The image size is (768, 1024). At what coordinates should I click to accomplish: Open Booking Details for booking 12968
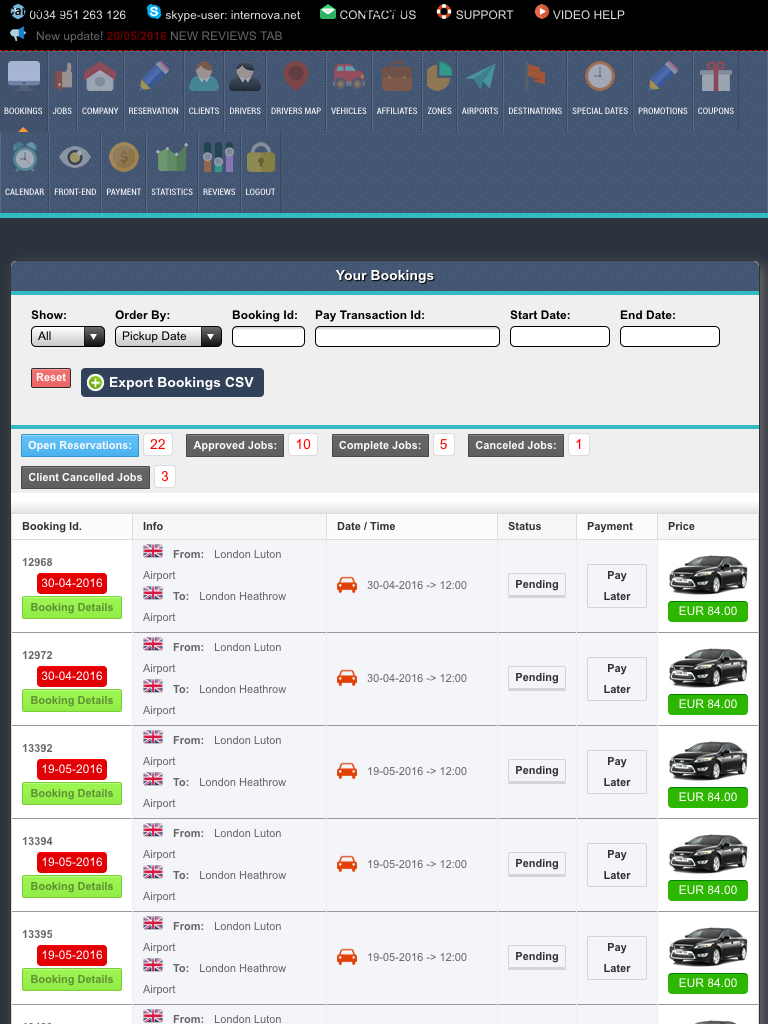pos(72,607)
